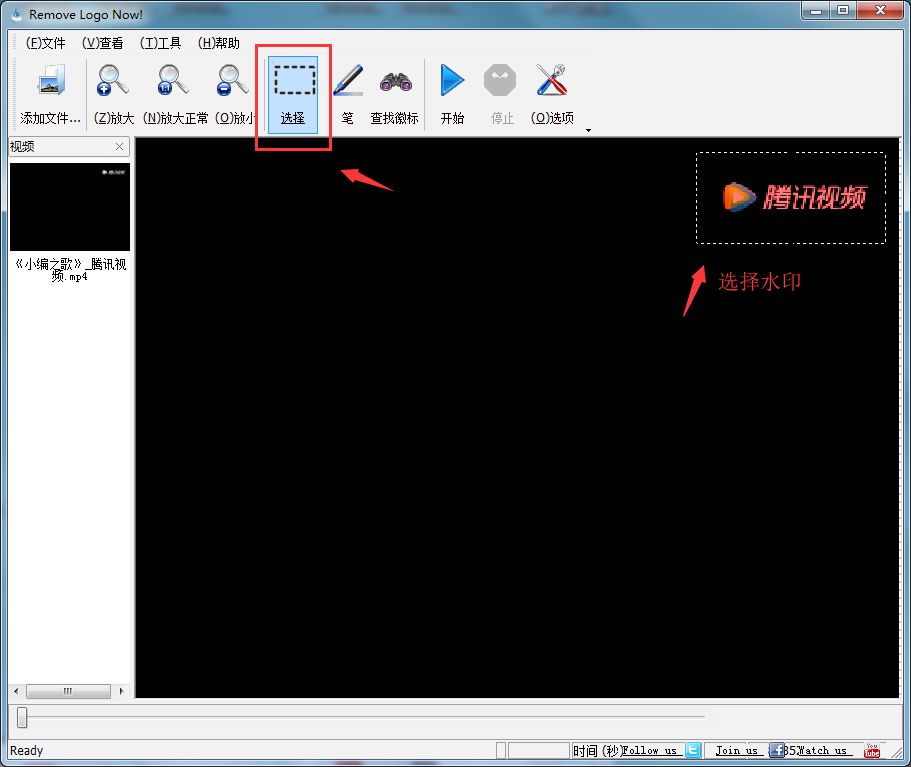911x767 pixels.
Task: Click the Watch us link
Action: coord(822,751)
